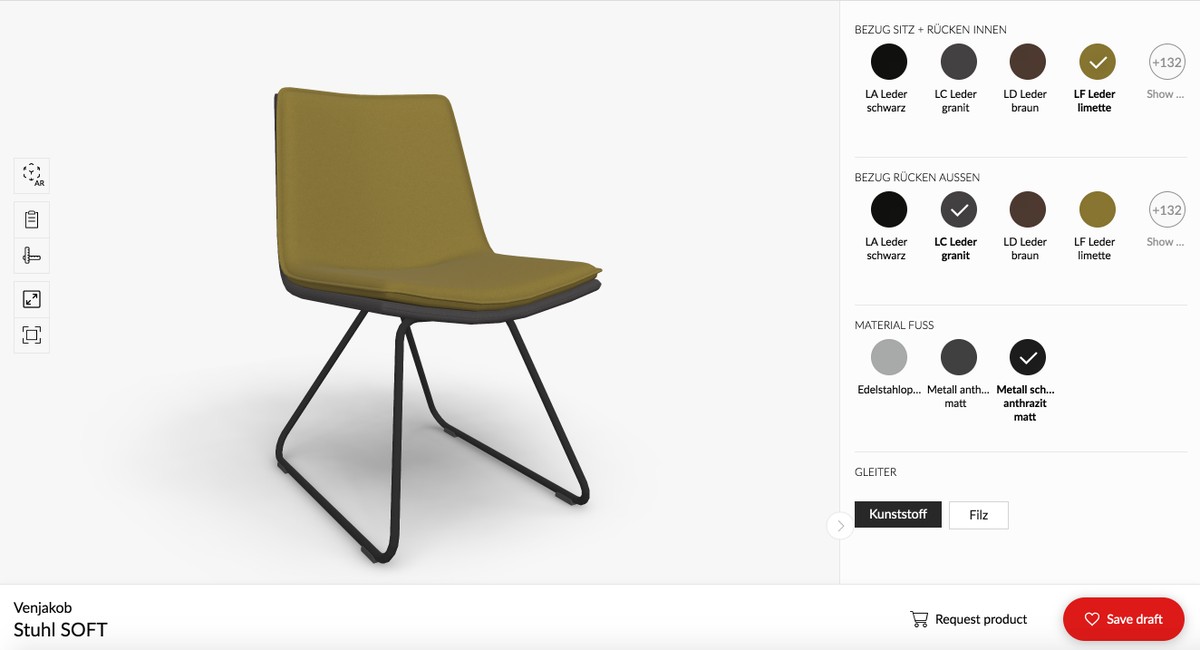Screen dimensions: 1200x650
Task: Show +132 more outer back cover options
Action: click(x=1167, y=210)
